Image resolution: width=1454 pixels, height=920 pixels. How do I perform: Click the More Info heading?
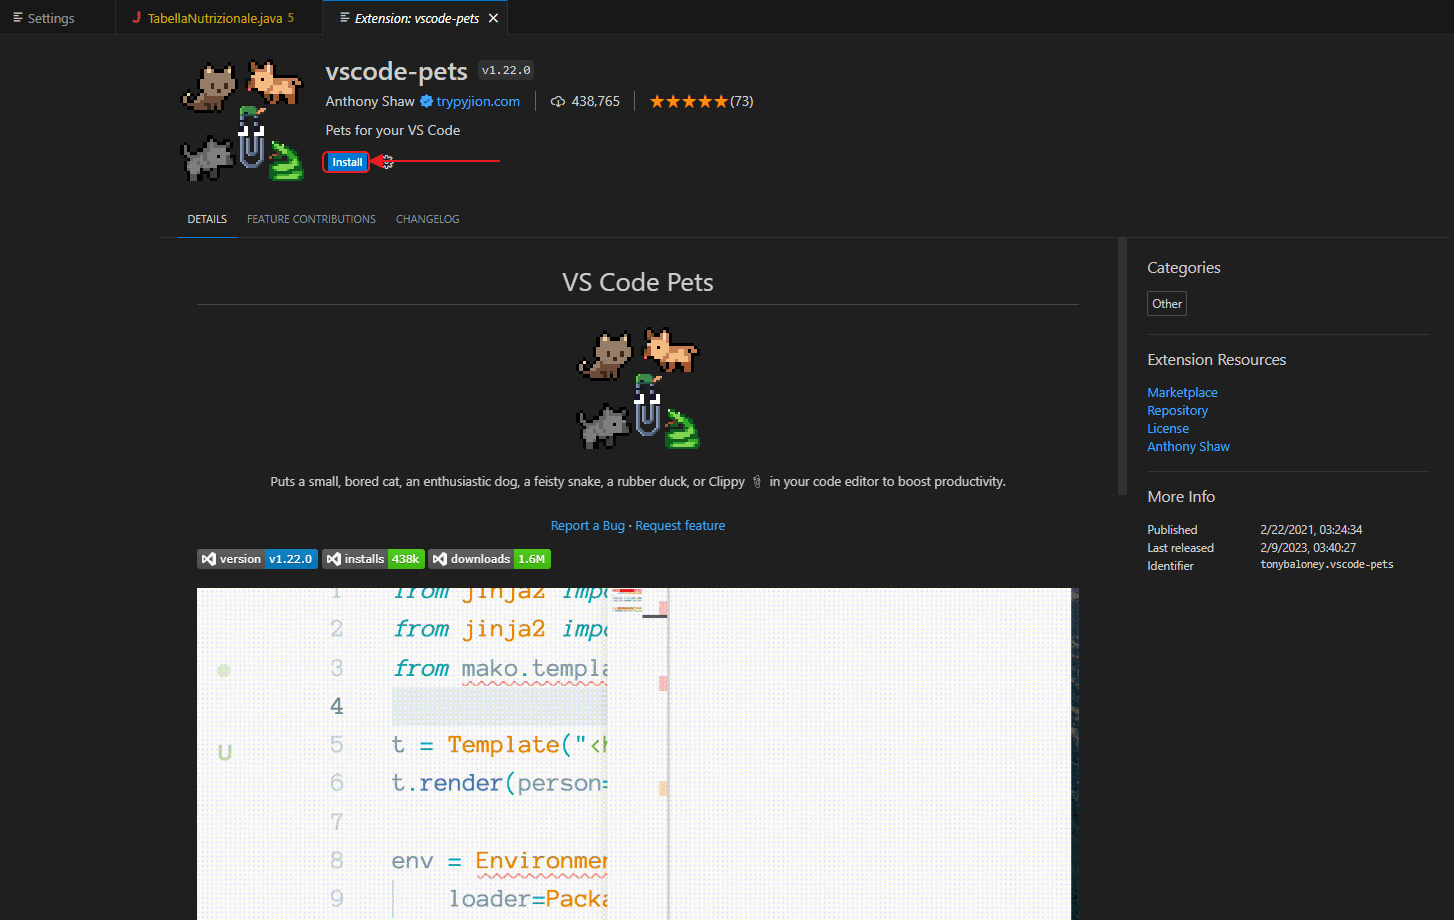pos(1181,497)
